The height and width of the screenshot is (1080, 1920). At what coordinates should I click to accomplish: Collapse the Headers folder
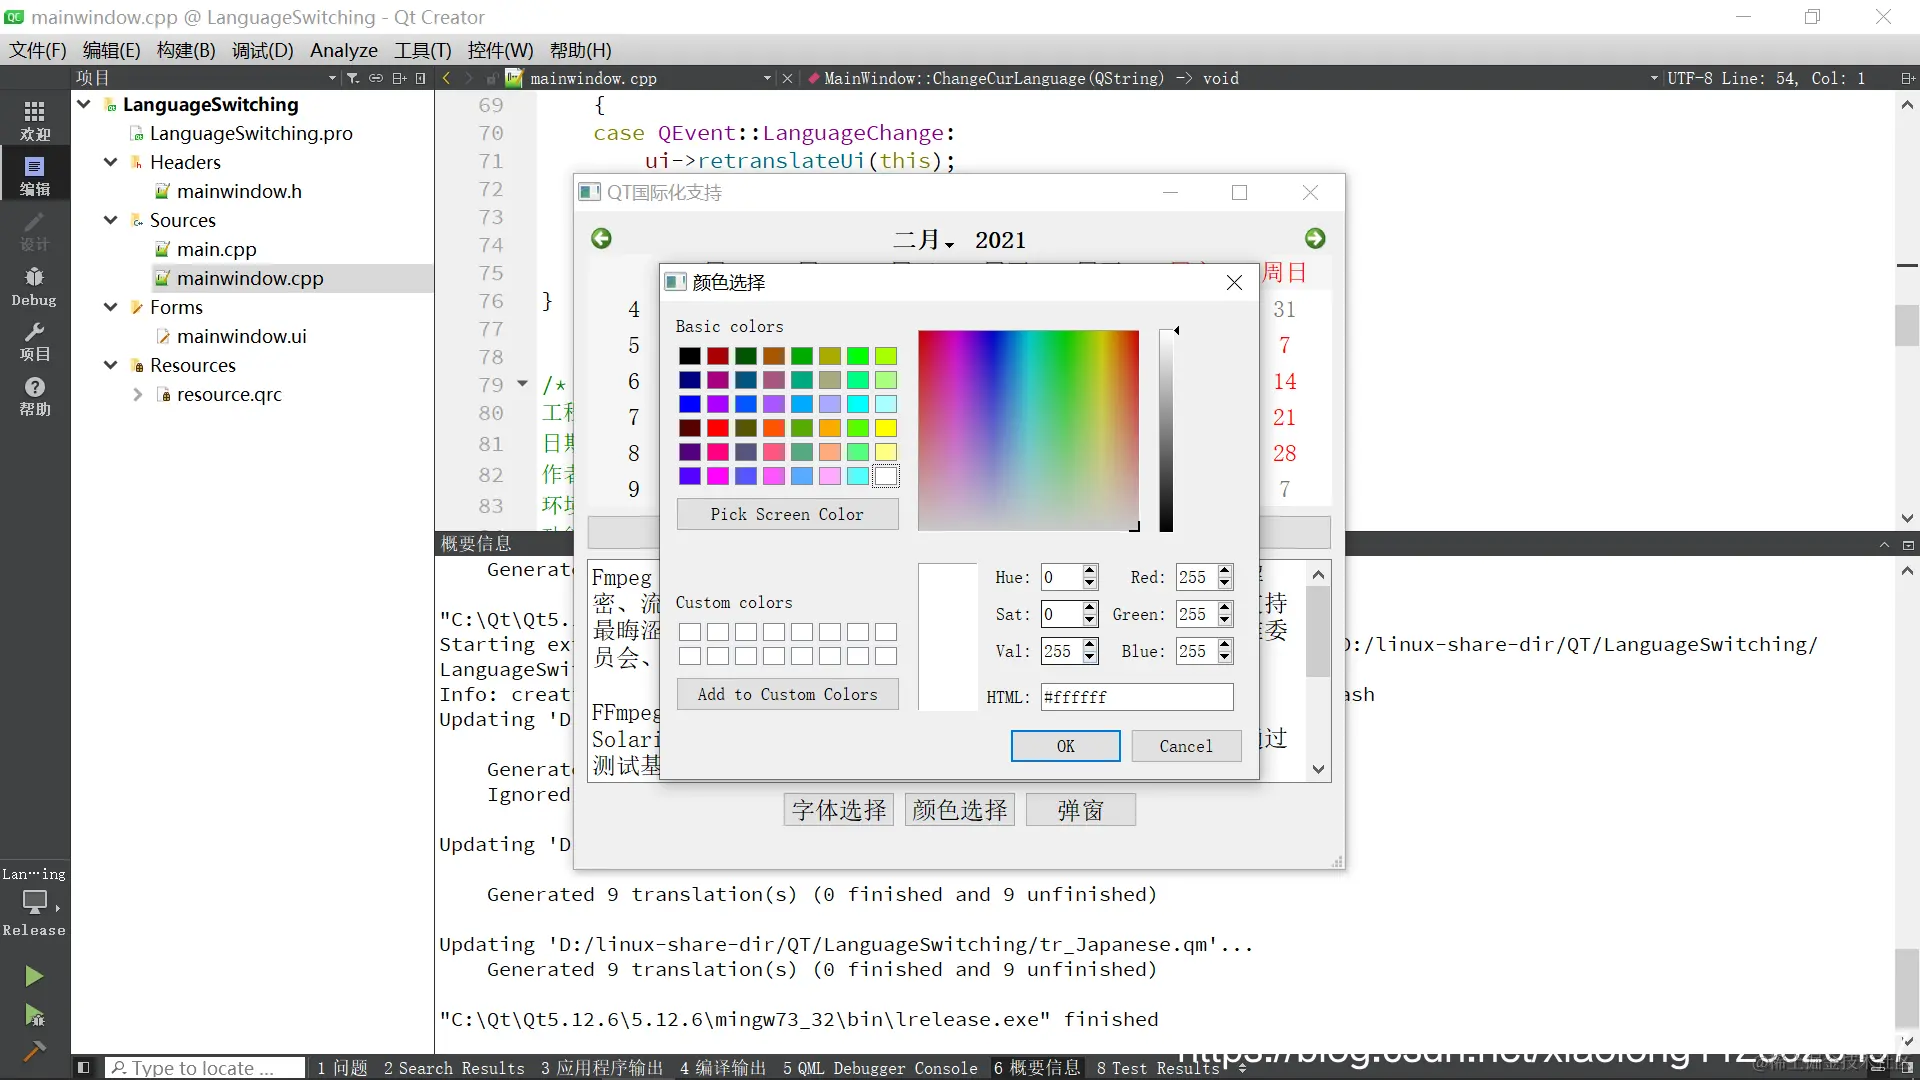[111, 162]
